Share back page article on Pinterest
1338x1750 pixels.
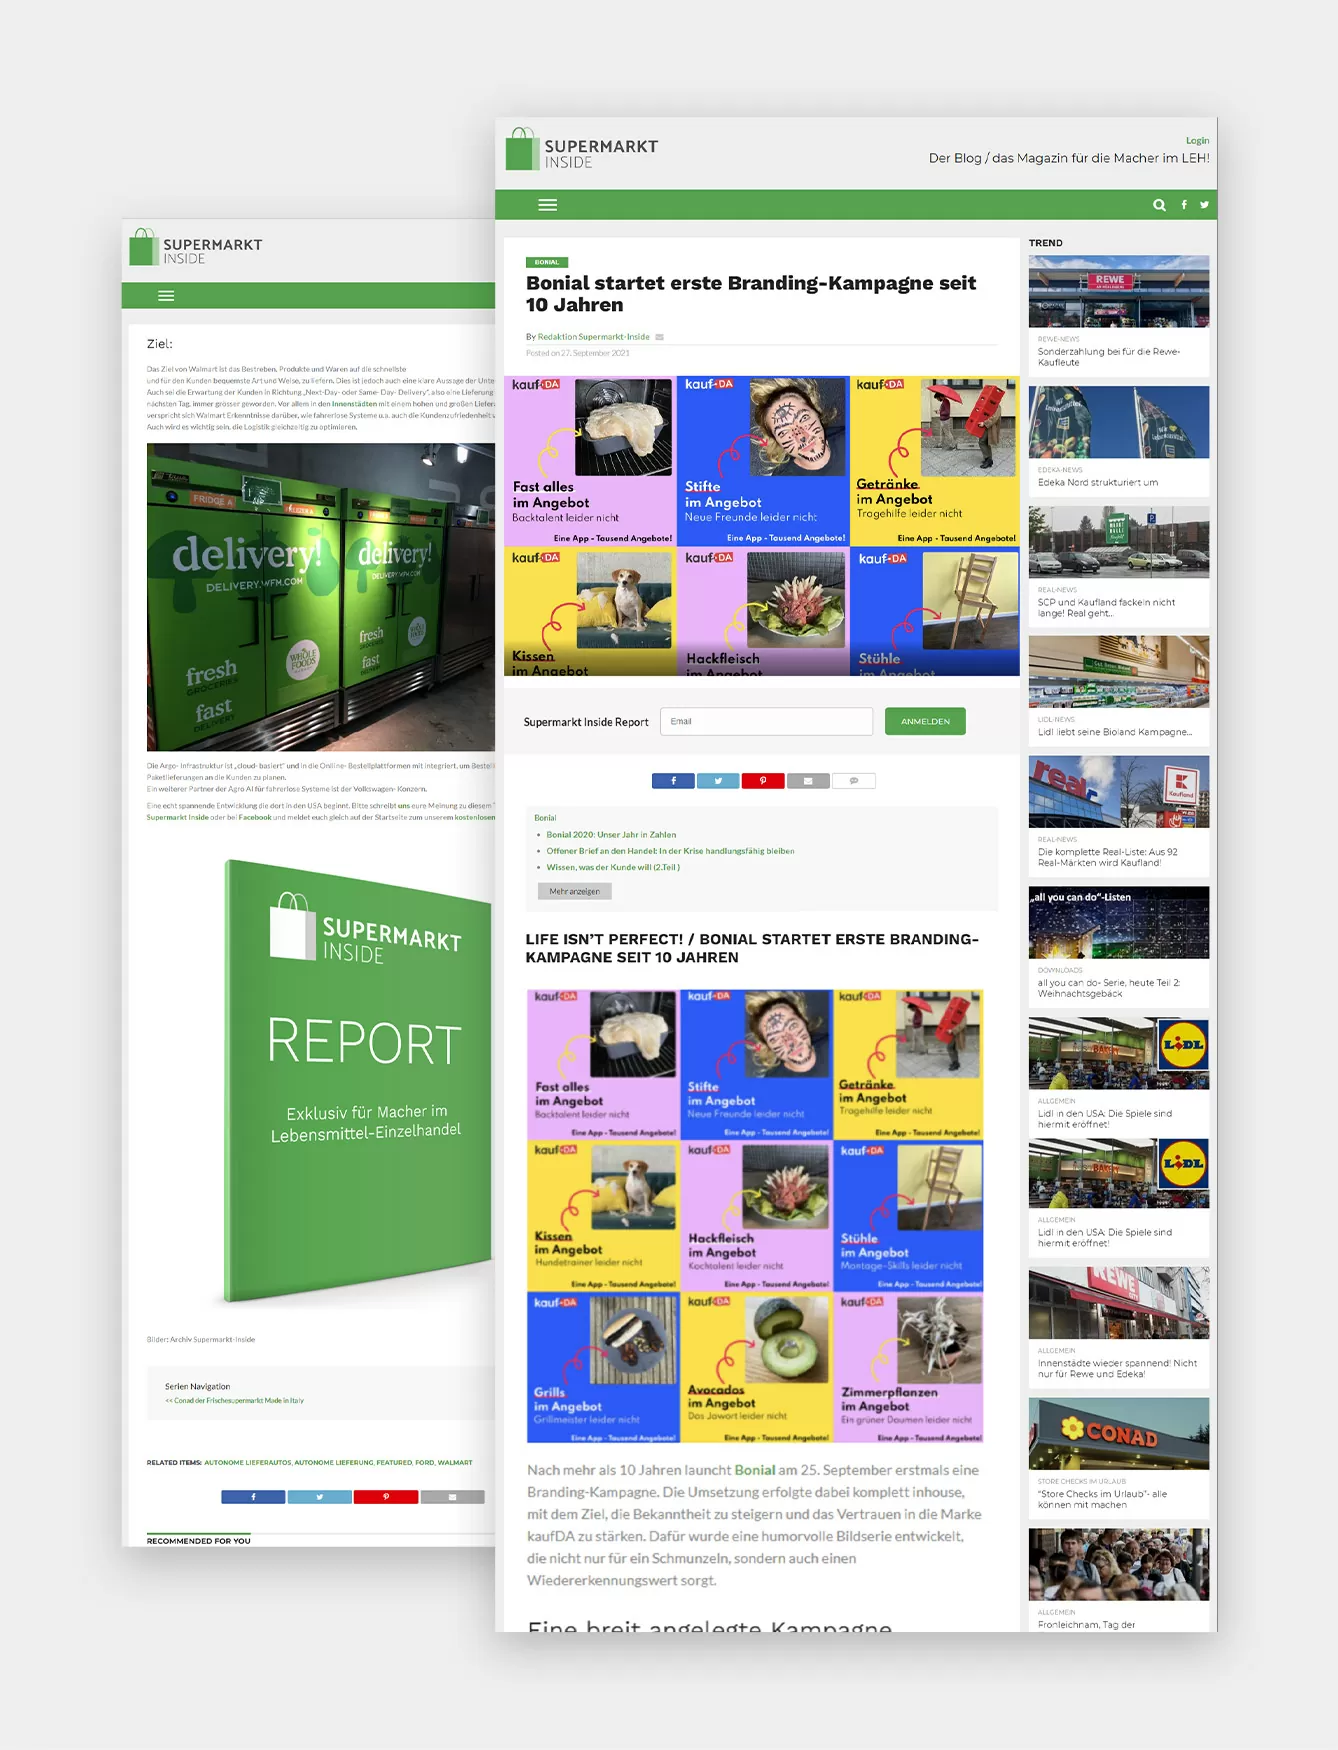click(x=386, y=1497)
